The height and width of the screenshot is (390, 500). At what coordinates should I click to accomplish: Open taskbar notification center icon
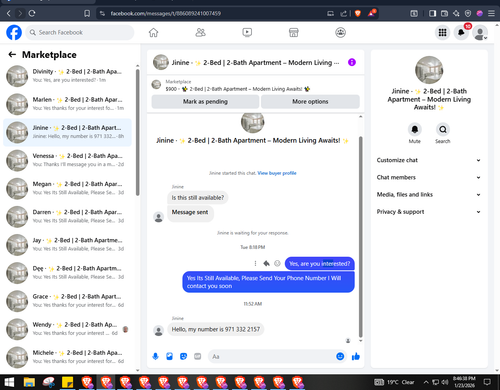(487, 382)
